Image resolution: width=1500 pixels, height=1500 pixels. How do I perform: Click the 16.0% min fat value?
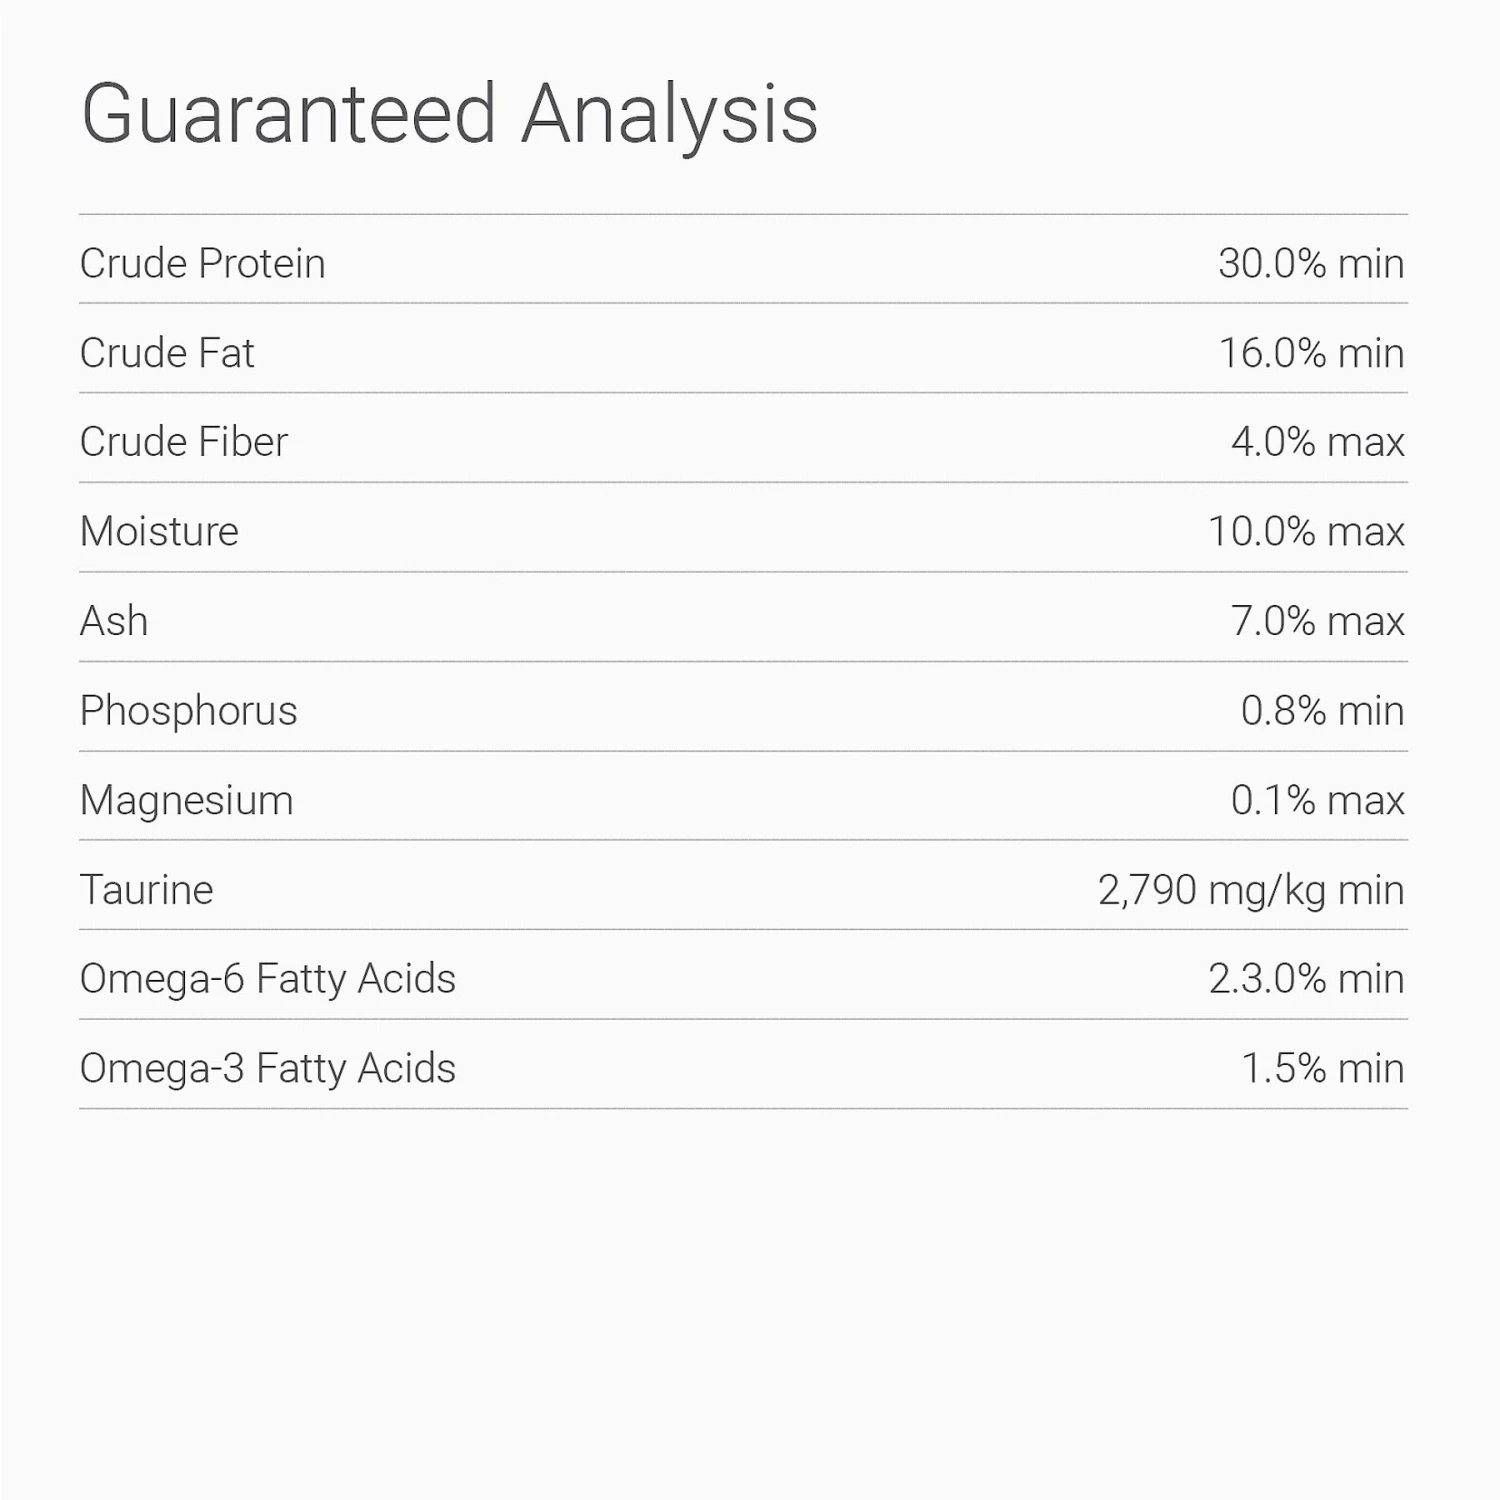point(1311,353)
